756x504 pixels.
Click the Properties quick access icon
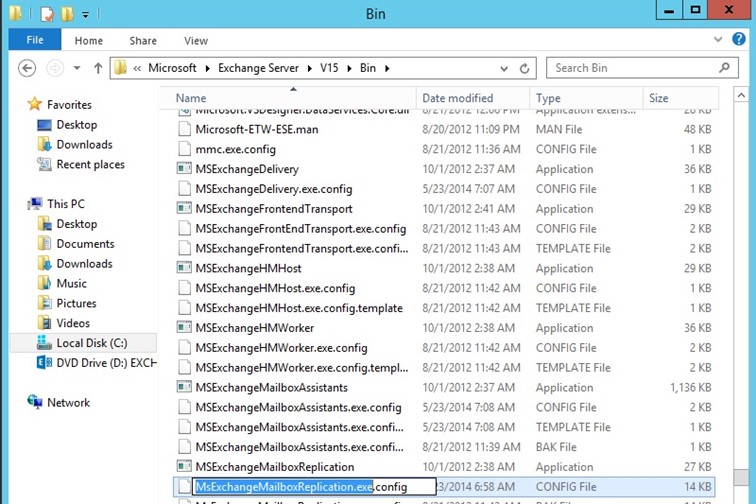point(47,14)
